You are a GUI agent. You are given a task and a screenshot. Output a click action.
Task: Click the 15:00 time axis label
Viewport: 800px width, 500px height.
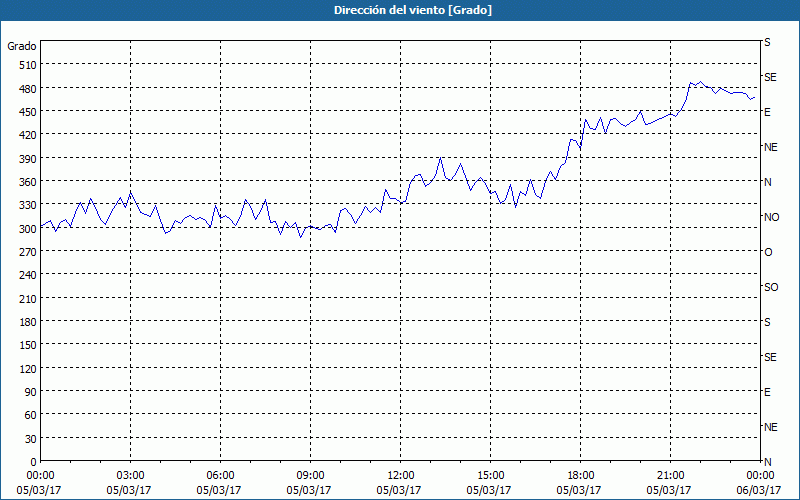[x=489, y=476]
